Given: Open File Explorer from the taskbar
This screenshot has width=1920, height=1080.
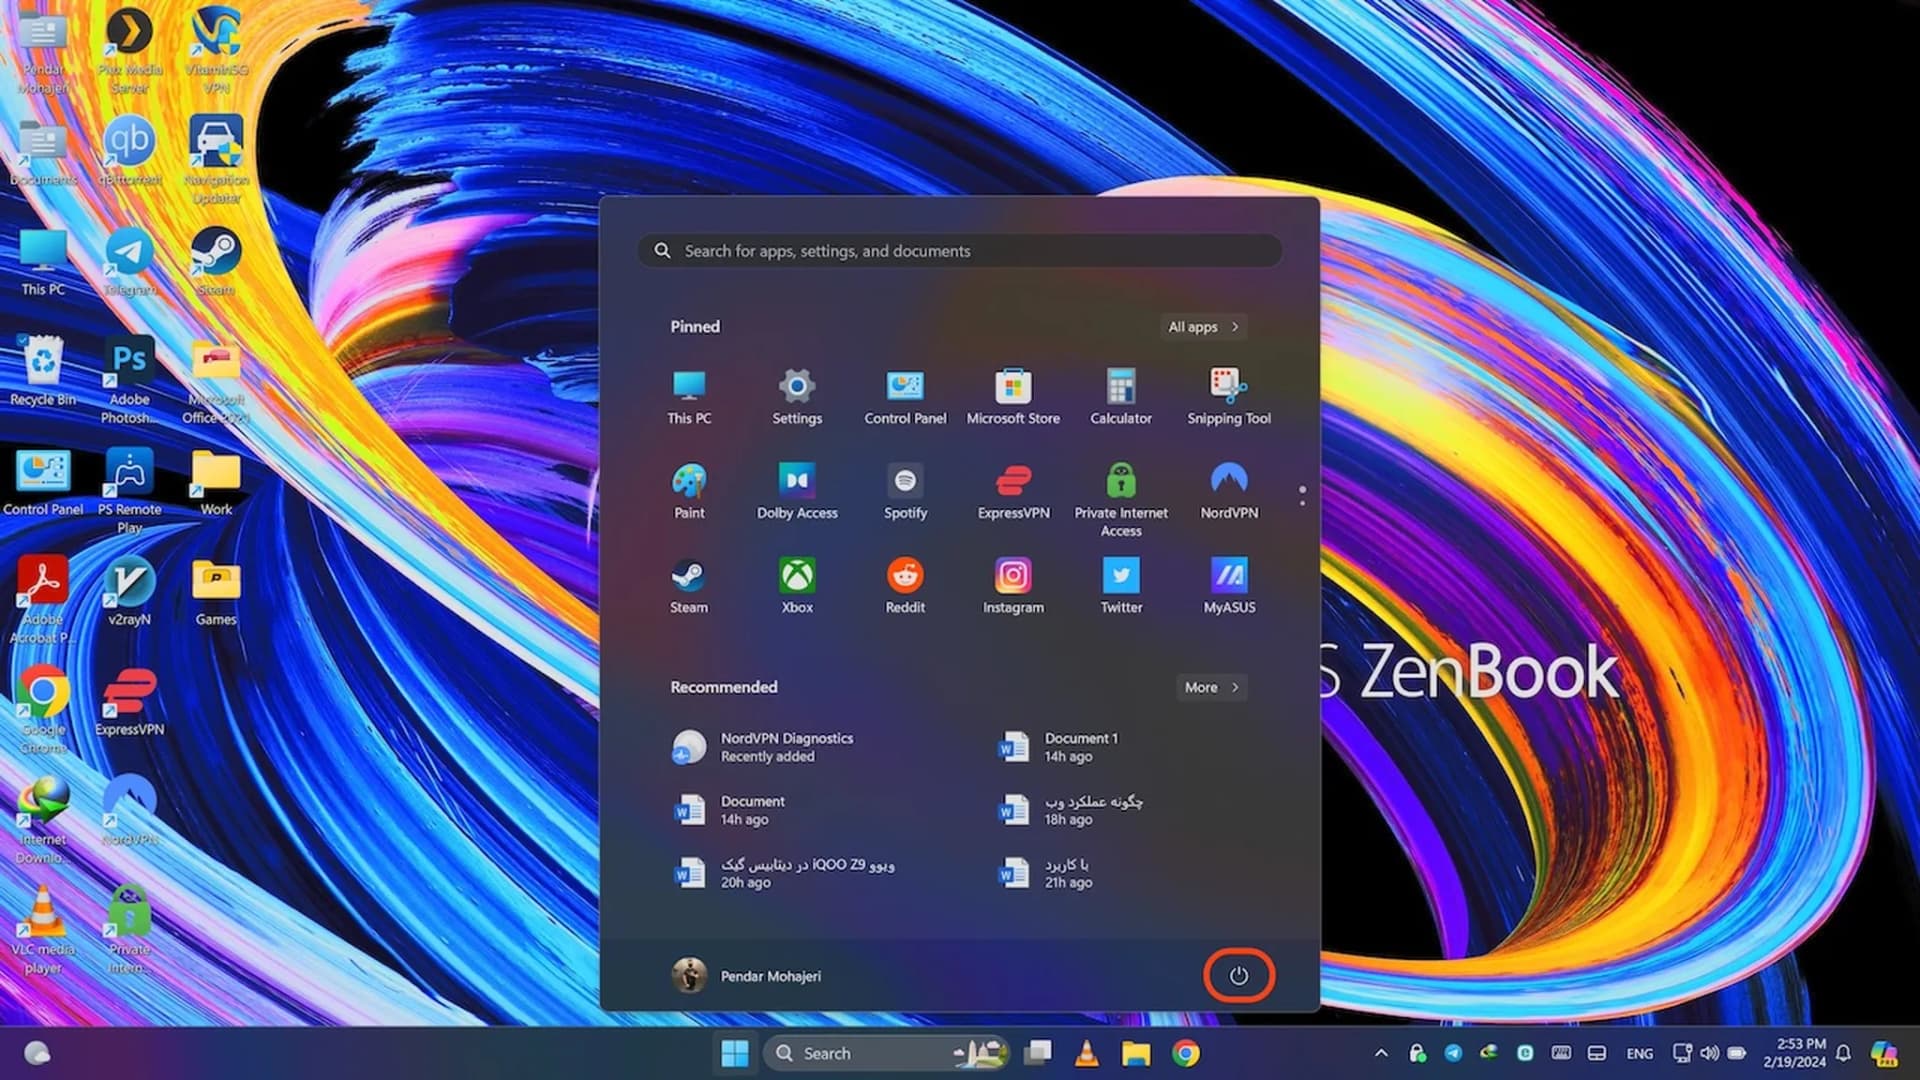Looking at the screenshot, I should [x=1136, y=1053].
